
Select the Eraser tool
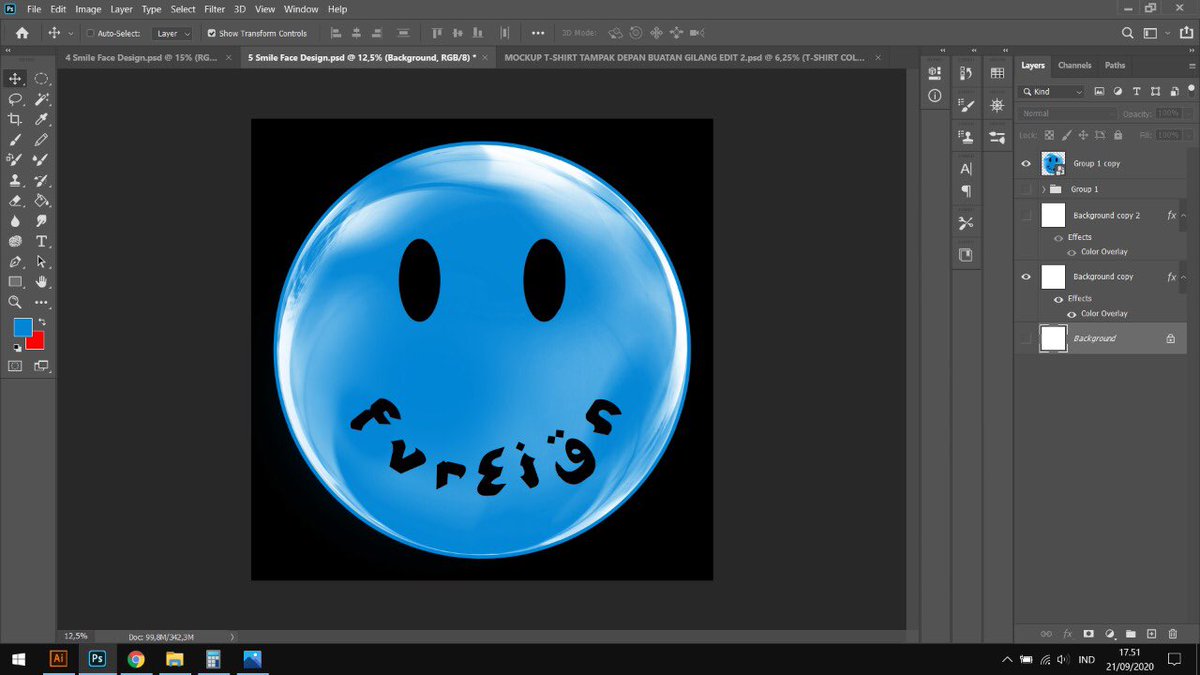(15, 201)
